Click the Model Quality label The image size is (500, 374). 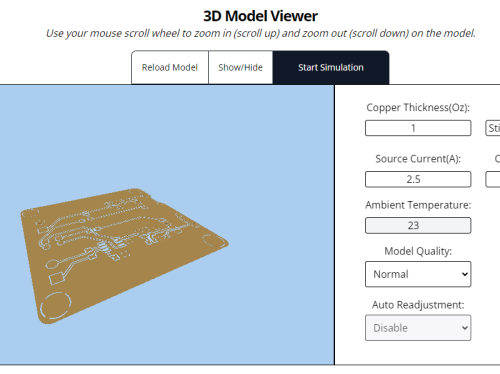(418, 251)
